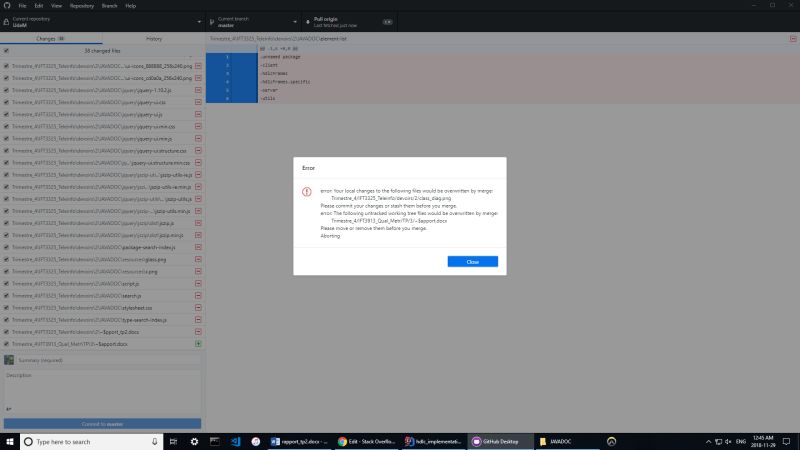Select the Changes tab
This screenshot has height=450, width=800.
click(51, 39)
